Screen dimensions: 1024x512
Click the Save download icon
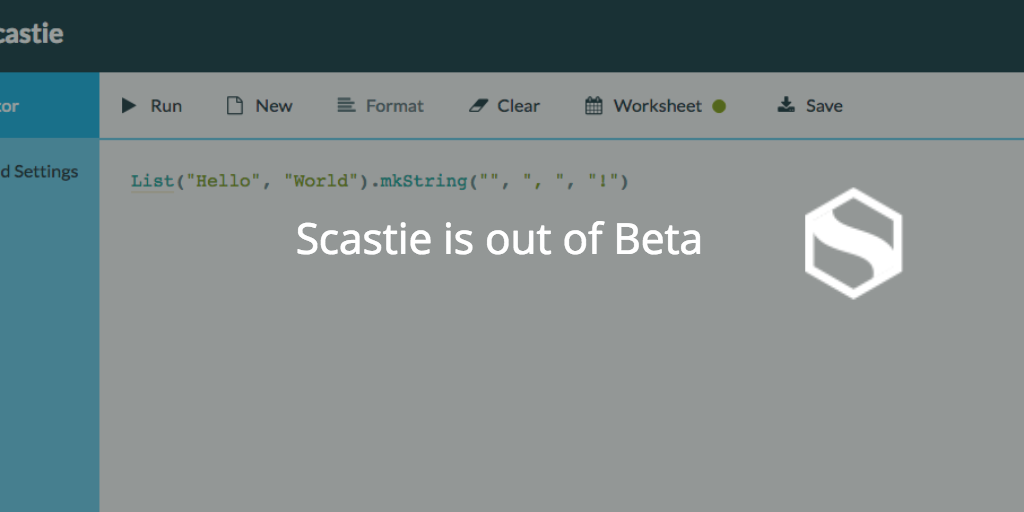click(x=786, y=105)
